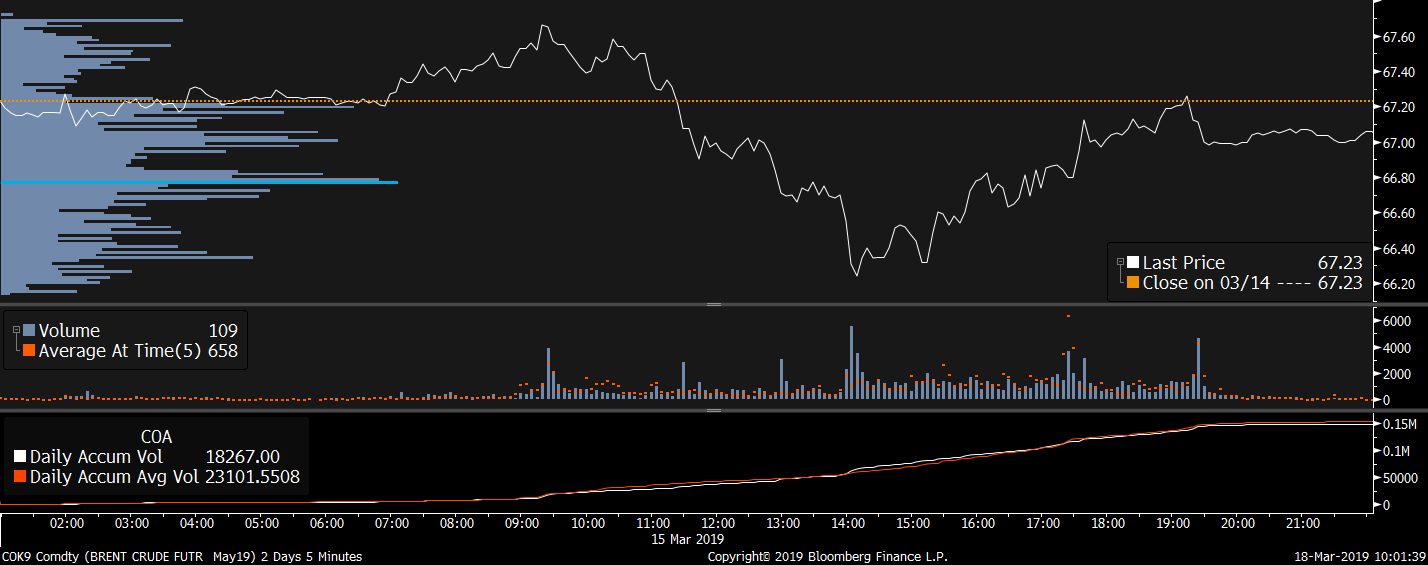Collapse the Last Price legend box

point(1120,262)
